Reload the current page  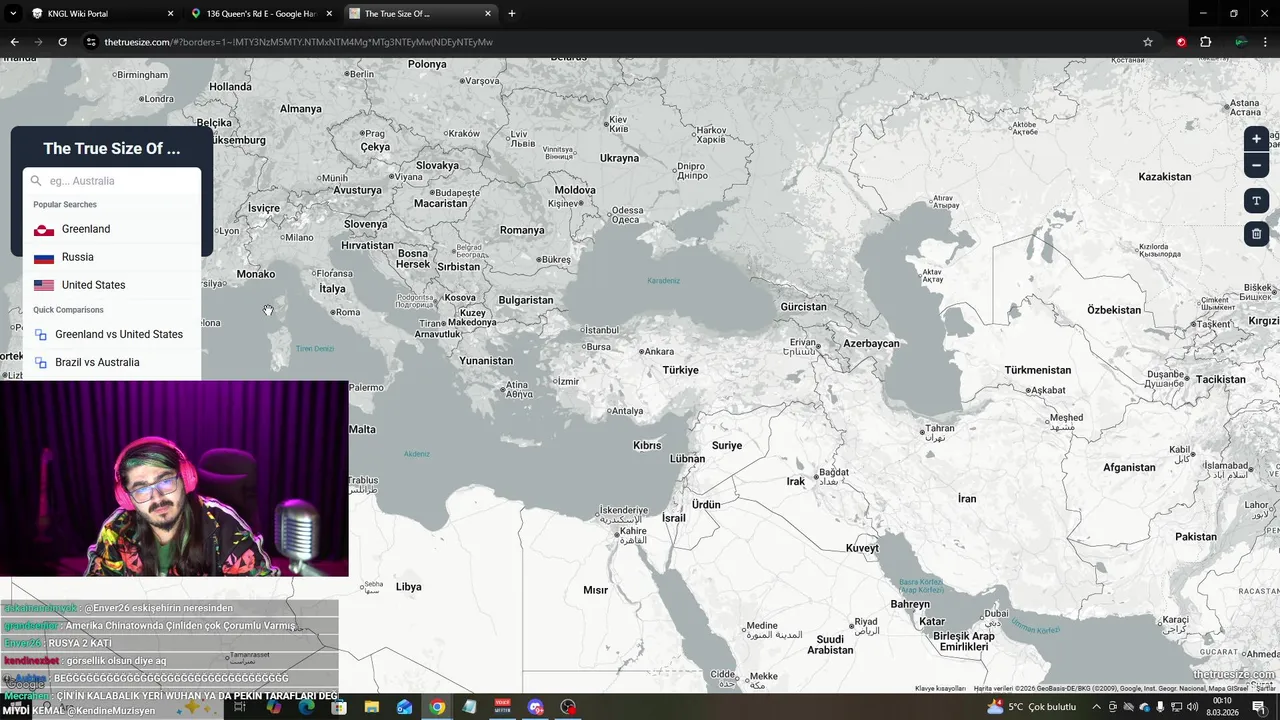pos(62,42)
